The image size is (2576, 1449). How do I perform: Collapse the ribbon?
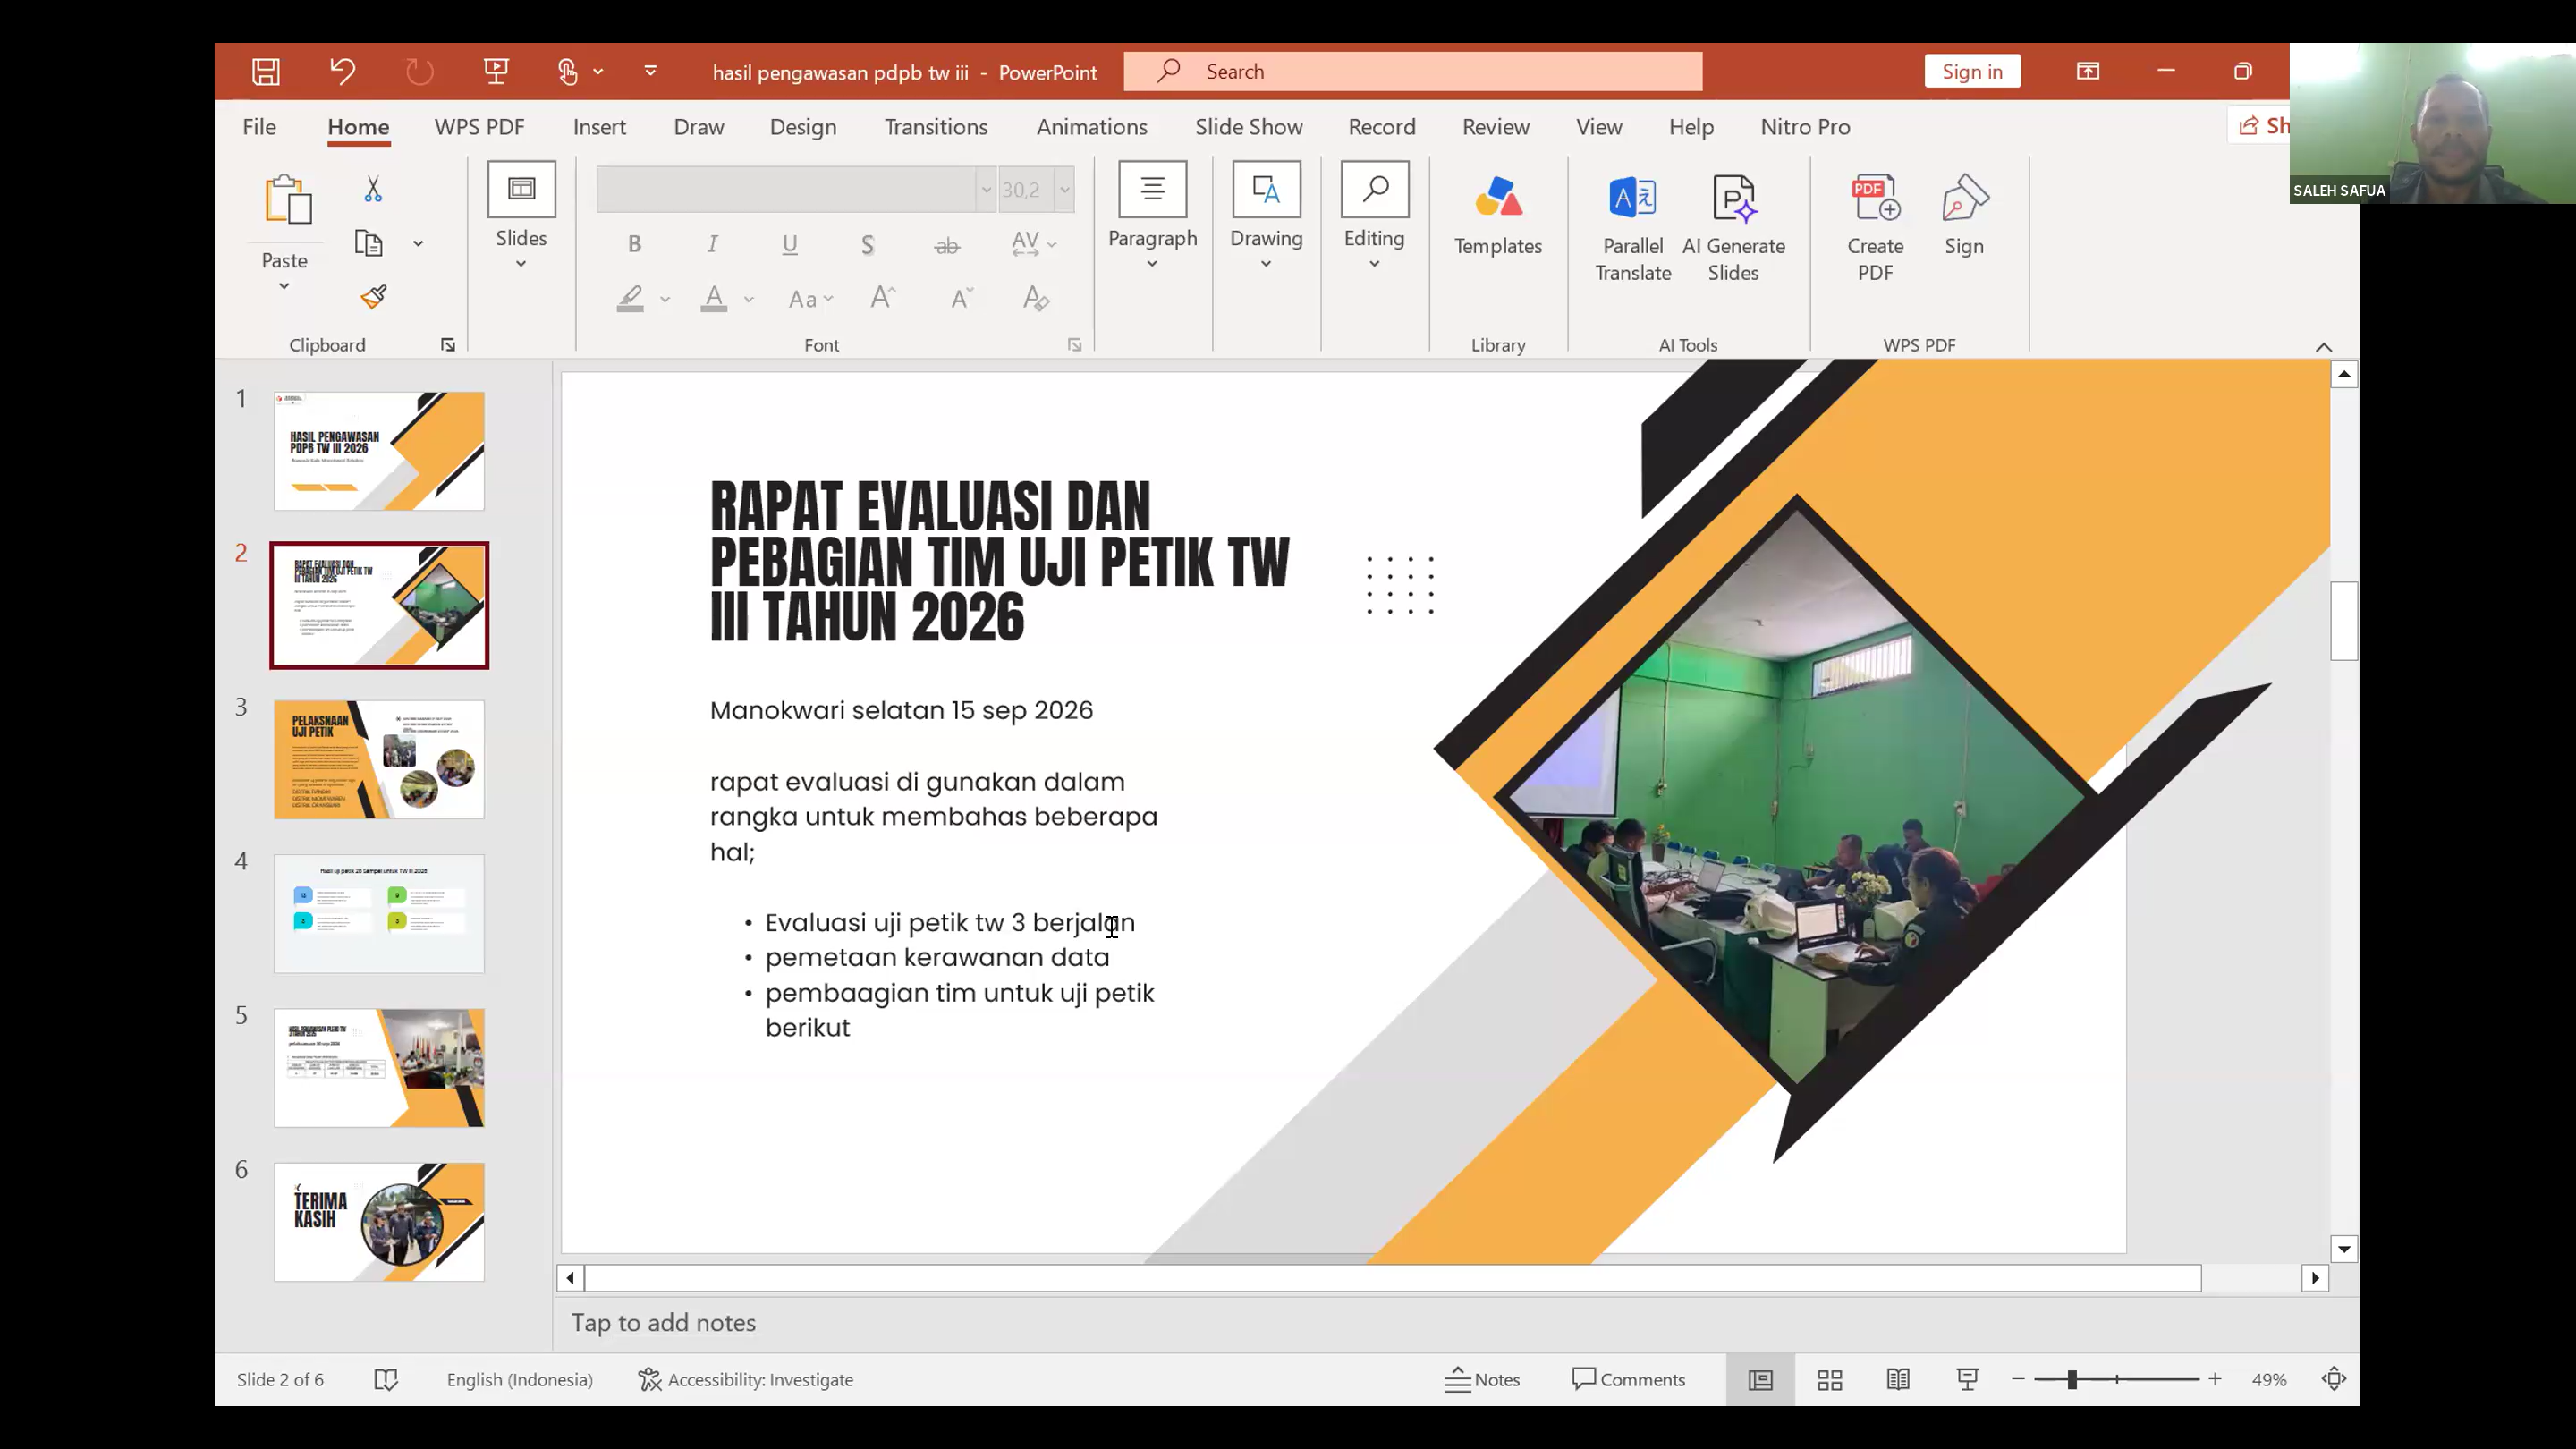(2324, 346)
